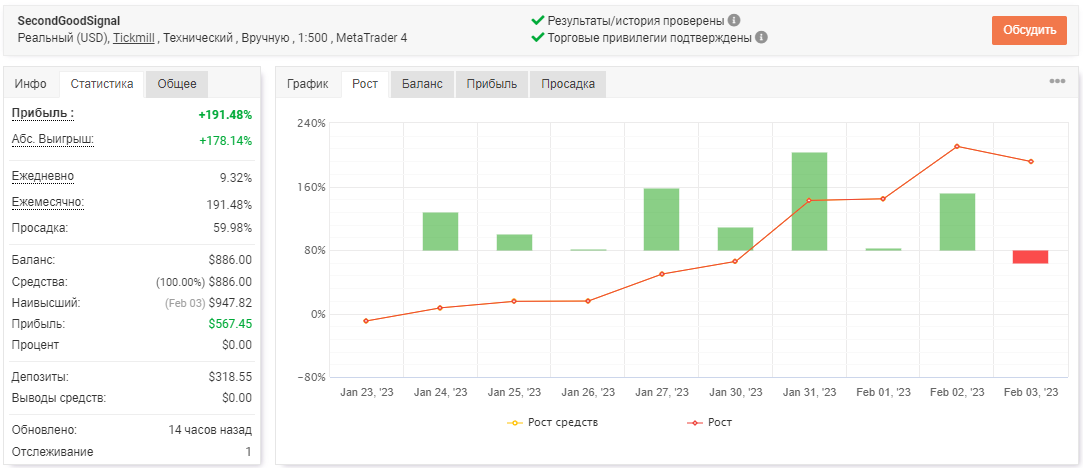
Task: Click the +178.14% absolute gain value
Action: click(x=225, y=141)
